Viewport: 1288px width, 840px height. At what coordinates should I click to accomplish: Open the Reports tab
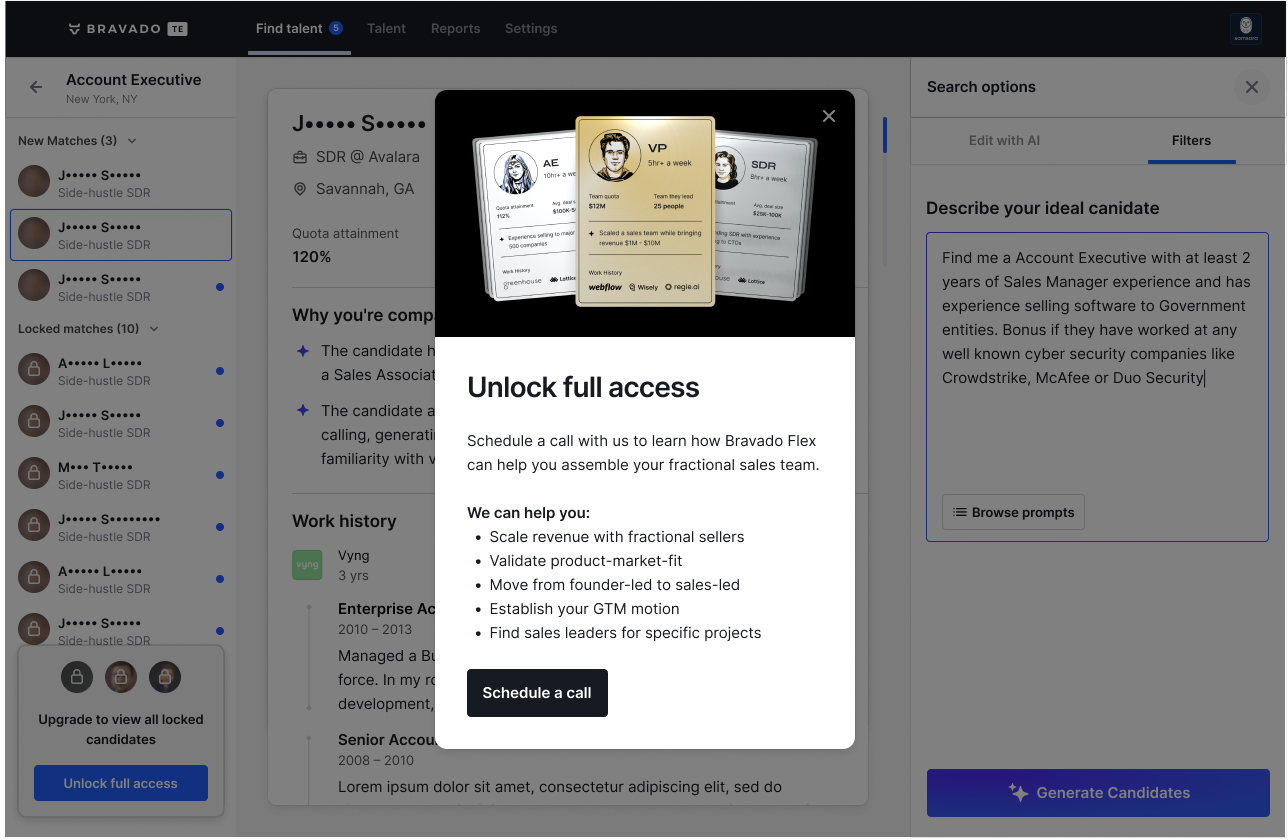455,28
